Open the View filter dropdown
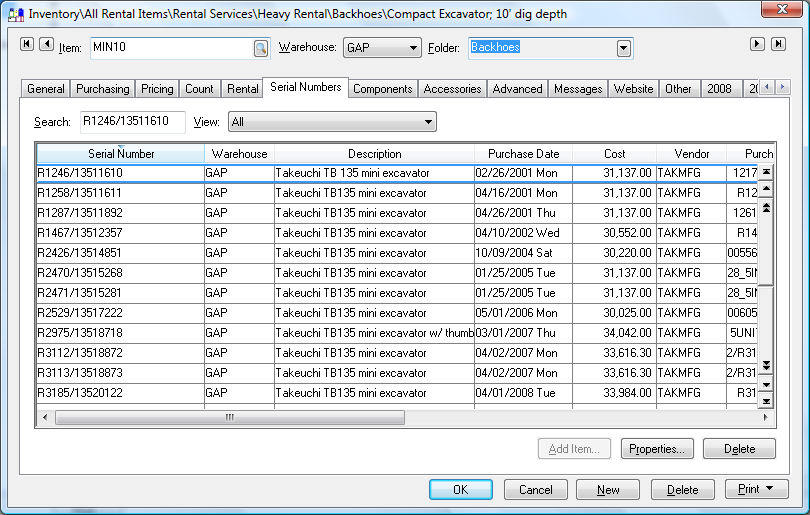The image size is (810, 515). pyautogui.click(x=428, y=122)
